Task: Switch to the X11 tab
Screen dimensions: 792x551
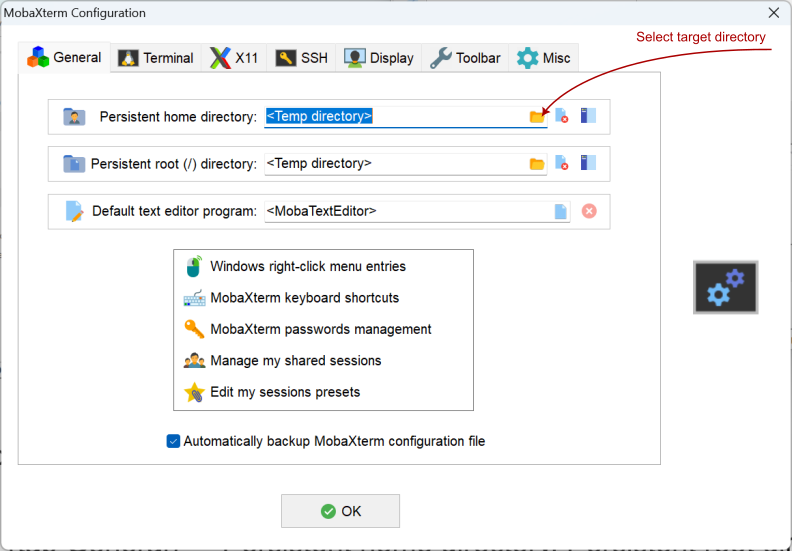Action: point(234,58)
